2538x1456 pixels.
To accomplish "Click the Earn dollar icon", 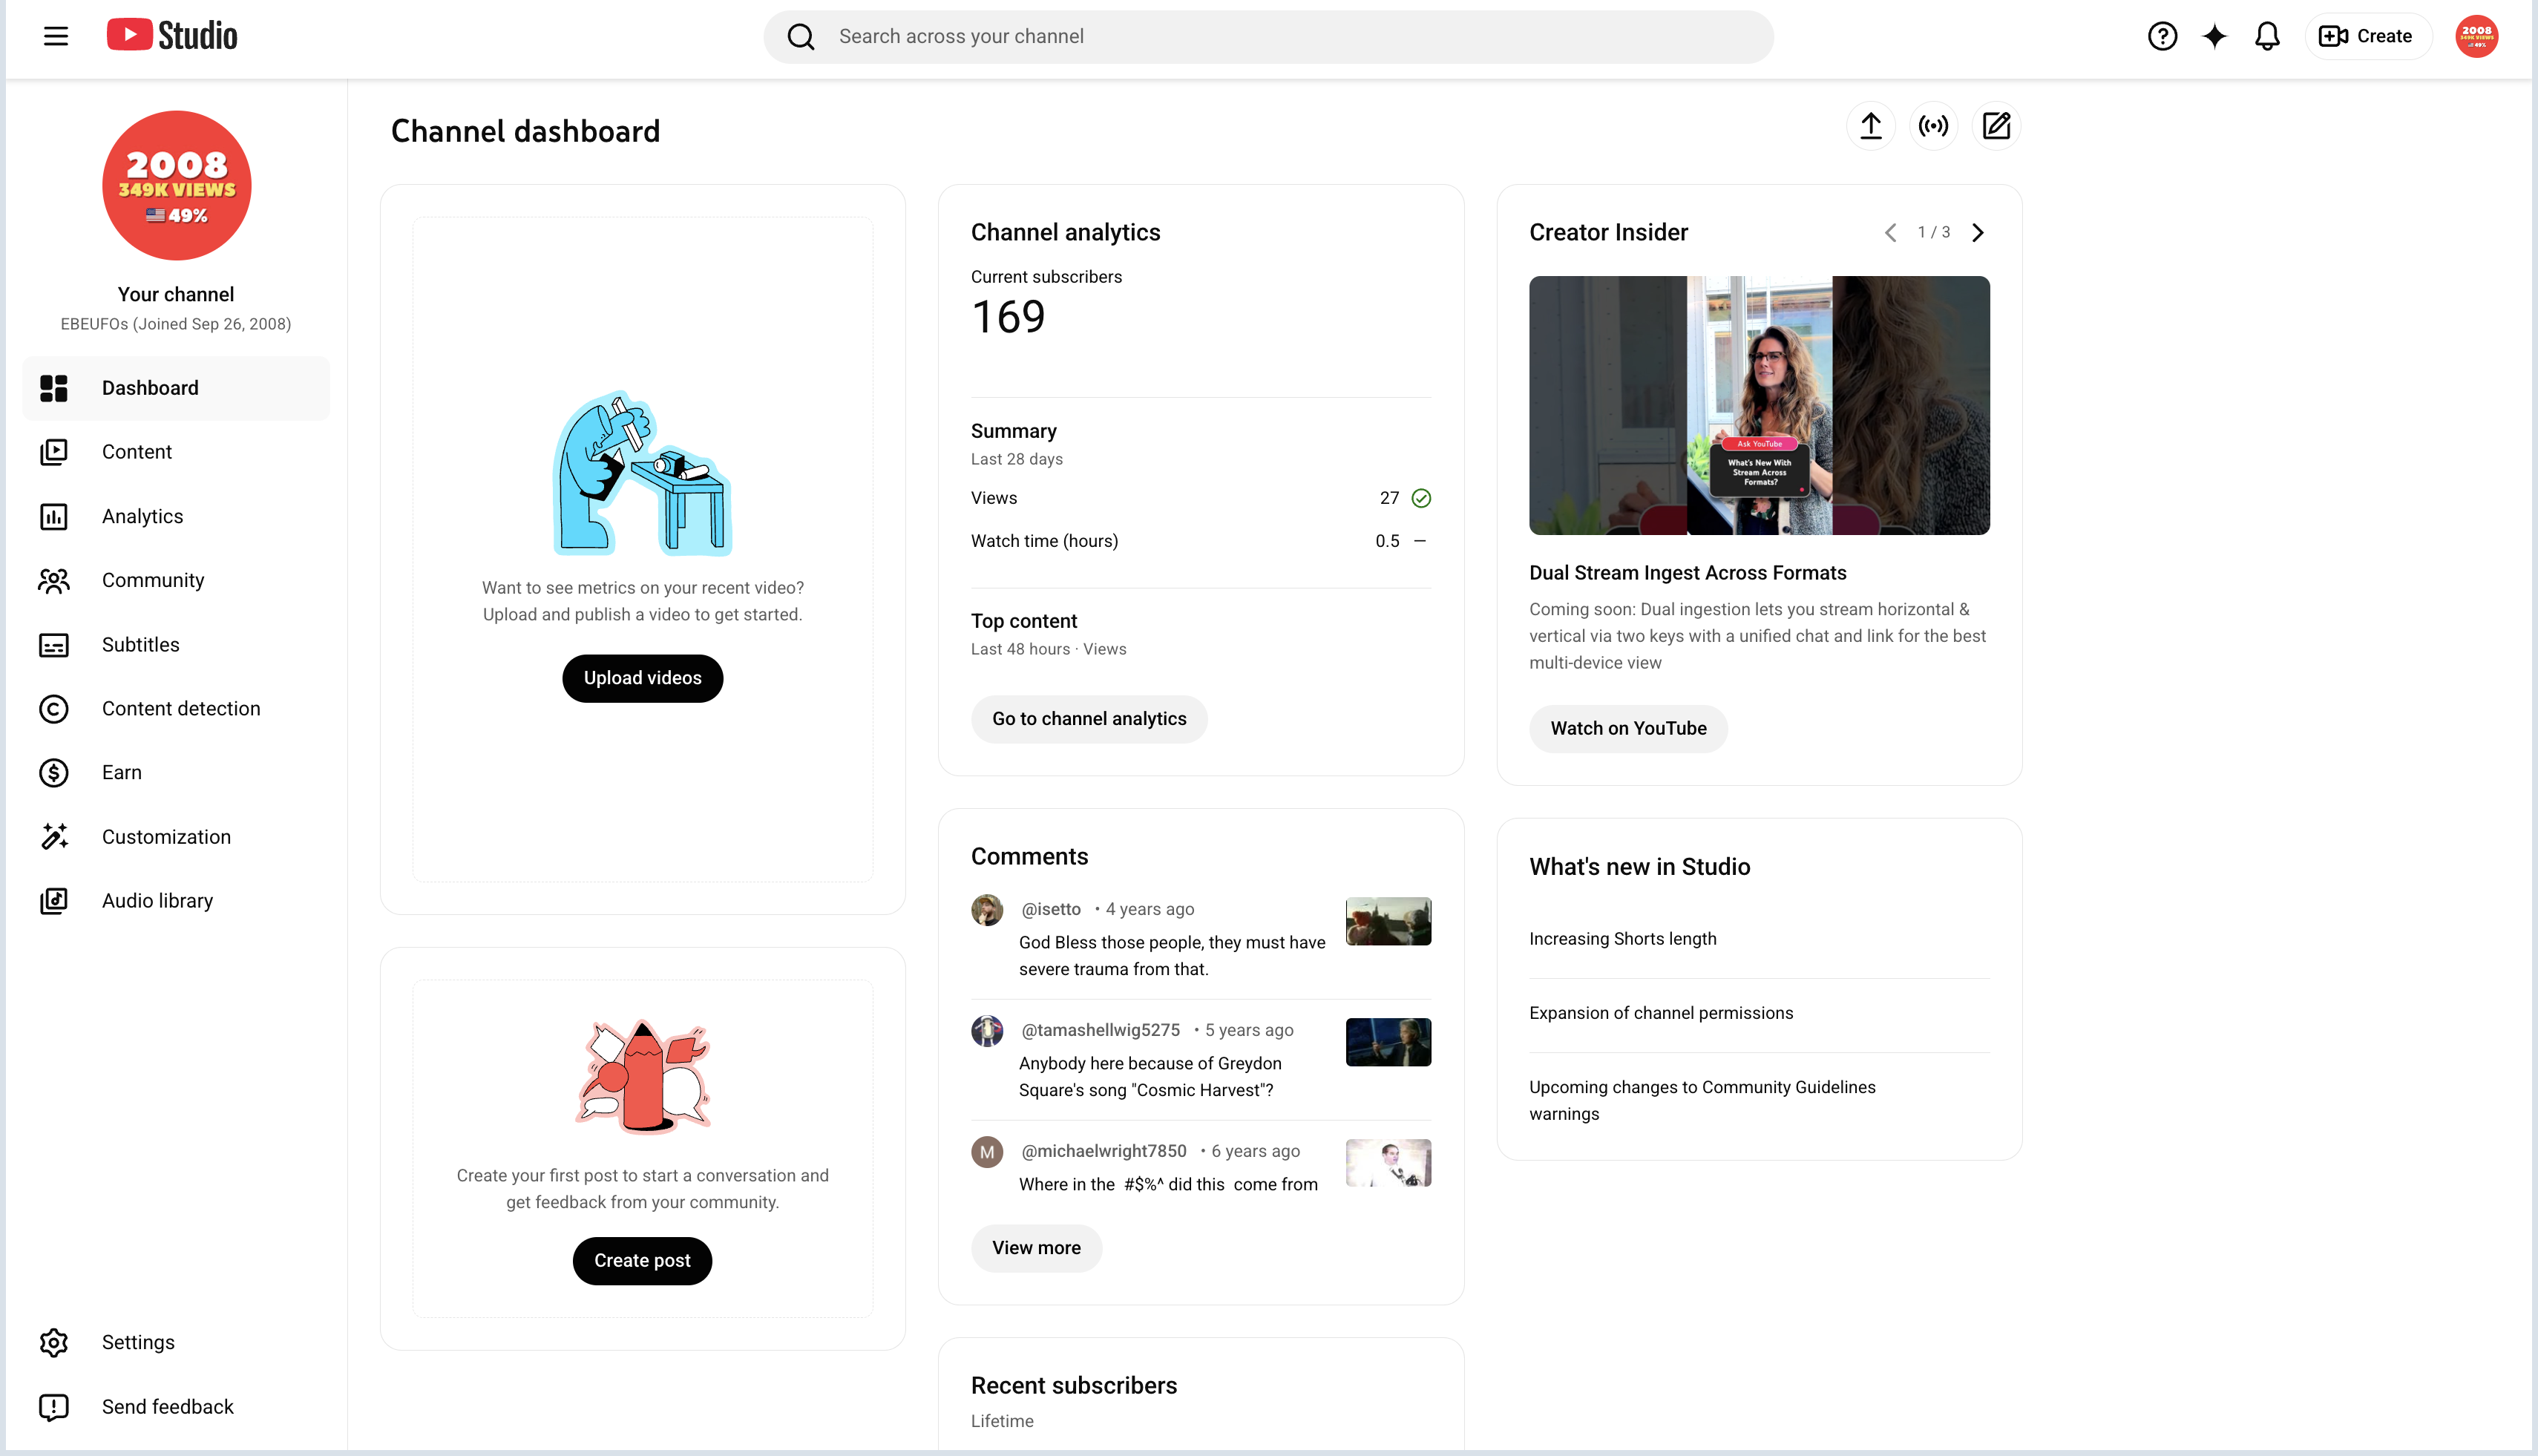I will point(54,773).
